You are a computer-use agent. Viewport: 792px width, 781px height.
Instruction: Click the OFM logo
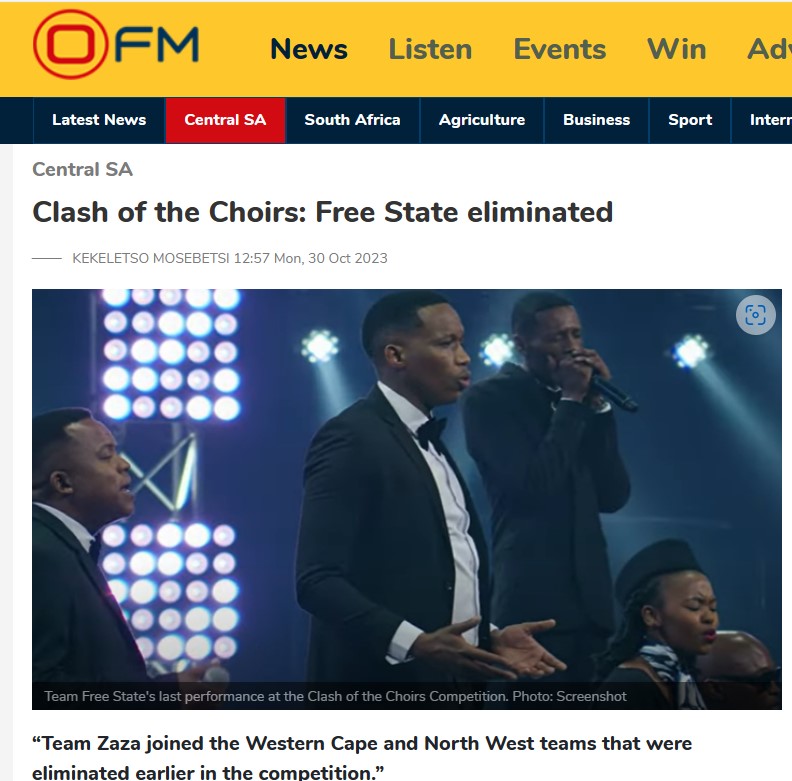pos(116,44)
